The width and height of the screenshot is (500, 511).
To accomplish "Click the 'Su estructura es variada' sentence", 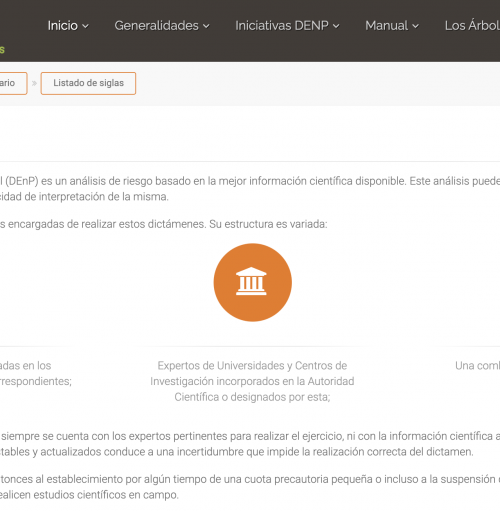I will pos(268,224).
